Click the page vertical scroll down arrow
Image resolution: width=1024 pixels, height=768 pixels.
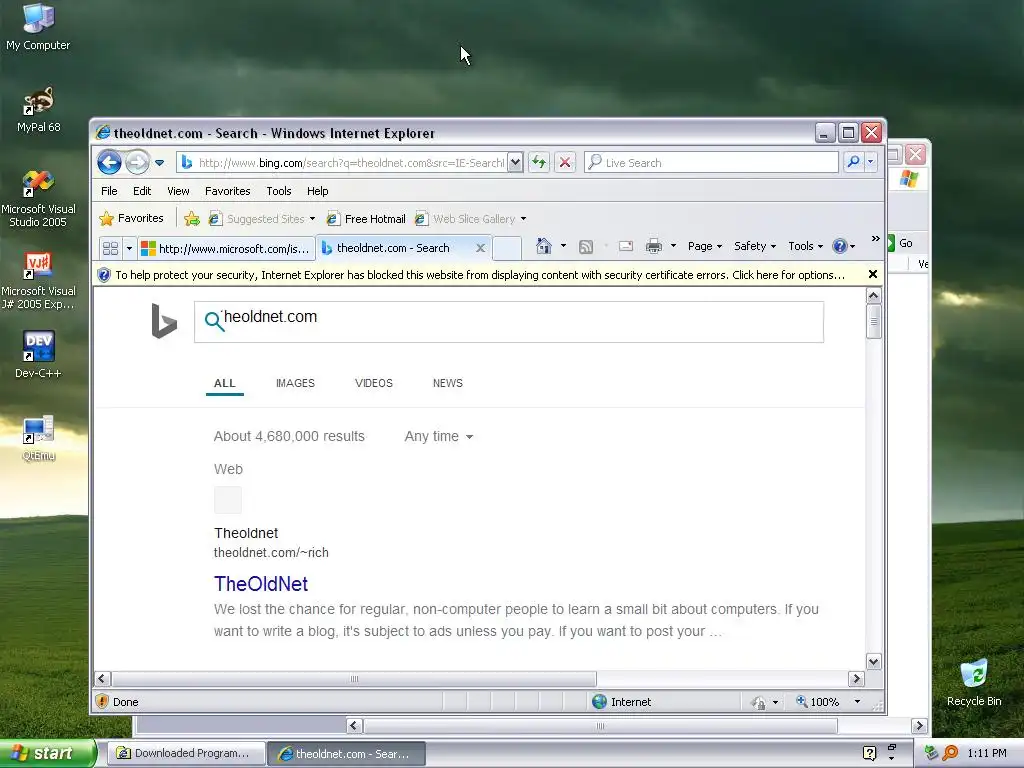tap(873, 661)
